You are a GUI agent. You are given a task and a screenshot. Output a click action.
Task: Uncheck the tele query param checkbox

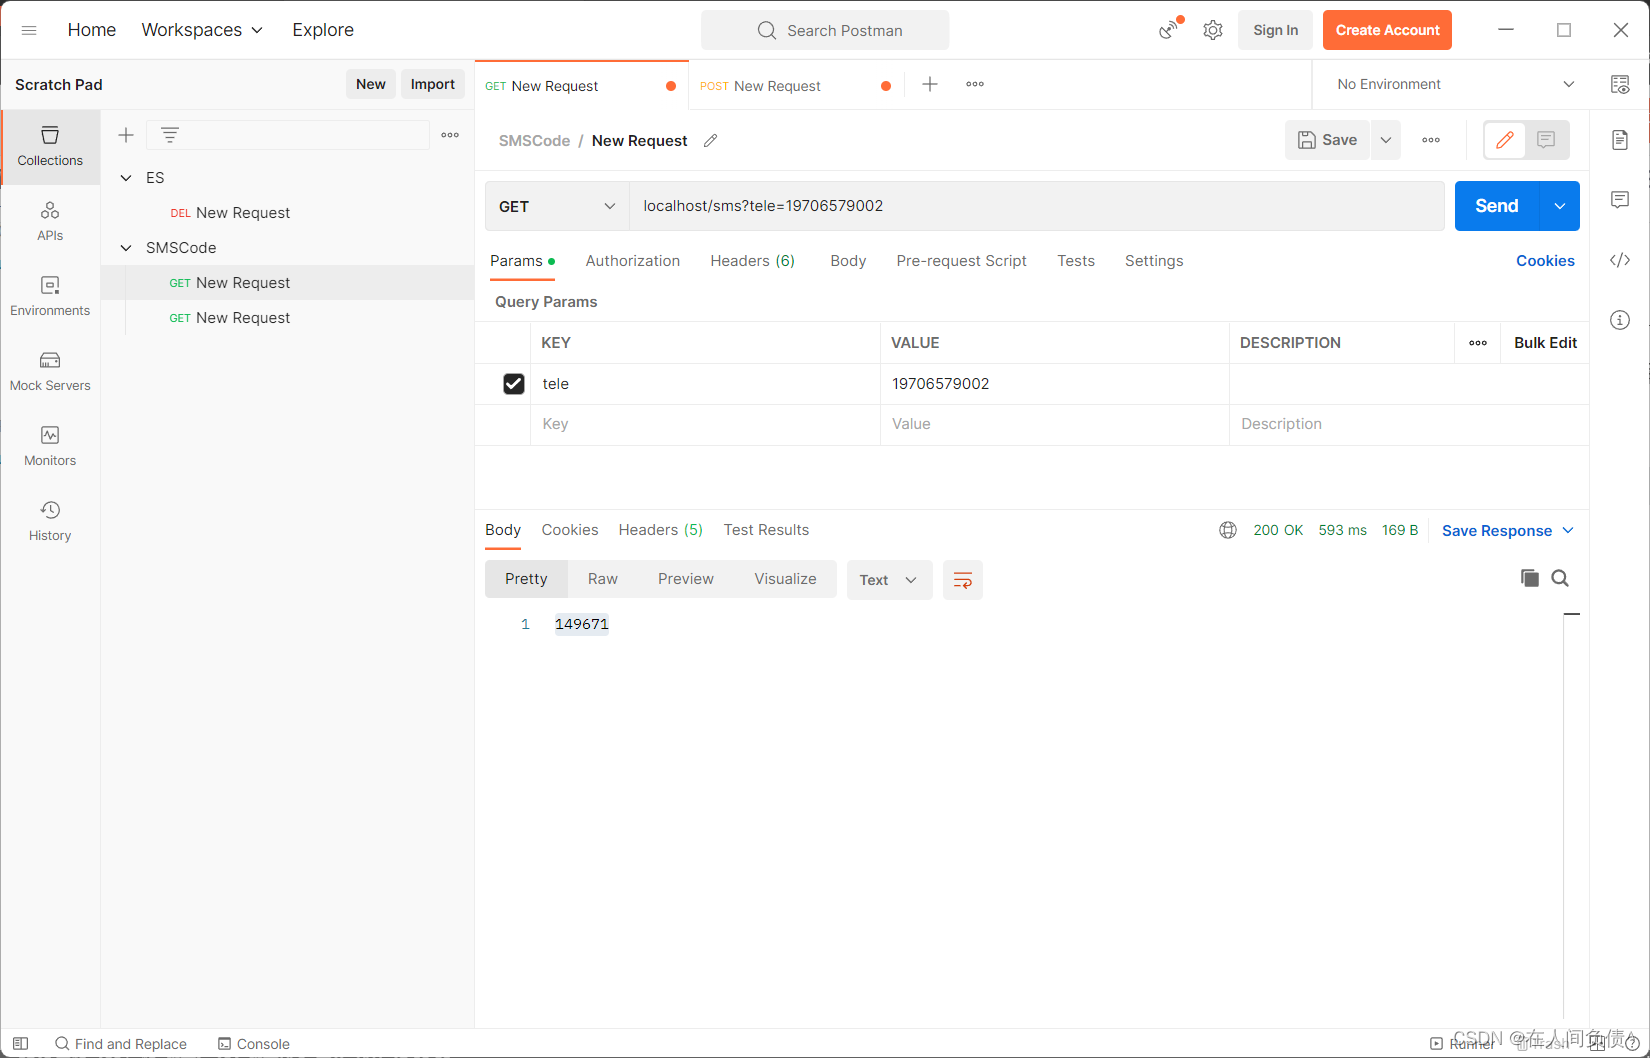tap(514, 384)
